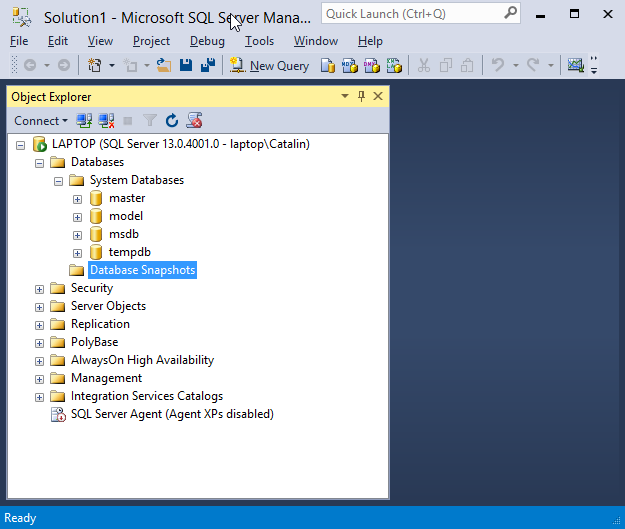Viewport: 625px width, 529px height.
Task: Expand Integration Services Catalogs folder
Action: pyautogui.click(x=39, y=397)
